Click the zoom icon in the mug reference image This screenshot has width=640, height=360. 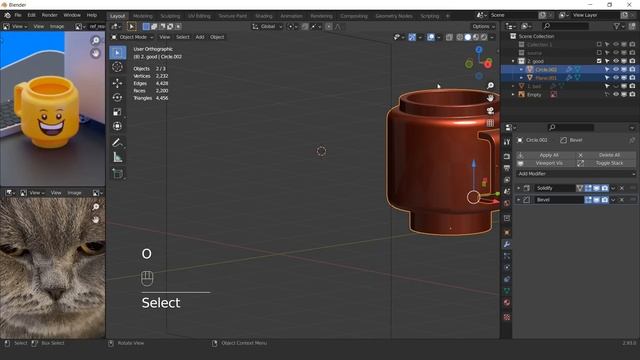[x=95, y=40]
